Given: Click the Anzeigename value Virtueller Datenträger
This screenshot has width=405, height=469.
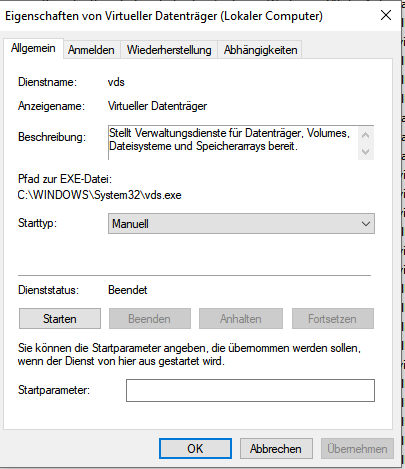Looking at the screenshot, I should (157, 106).
